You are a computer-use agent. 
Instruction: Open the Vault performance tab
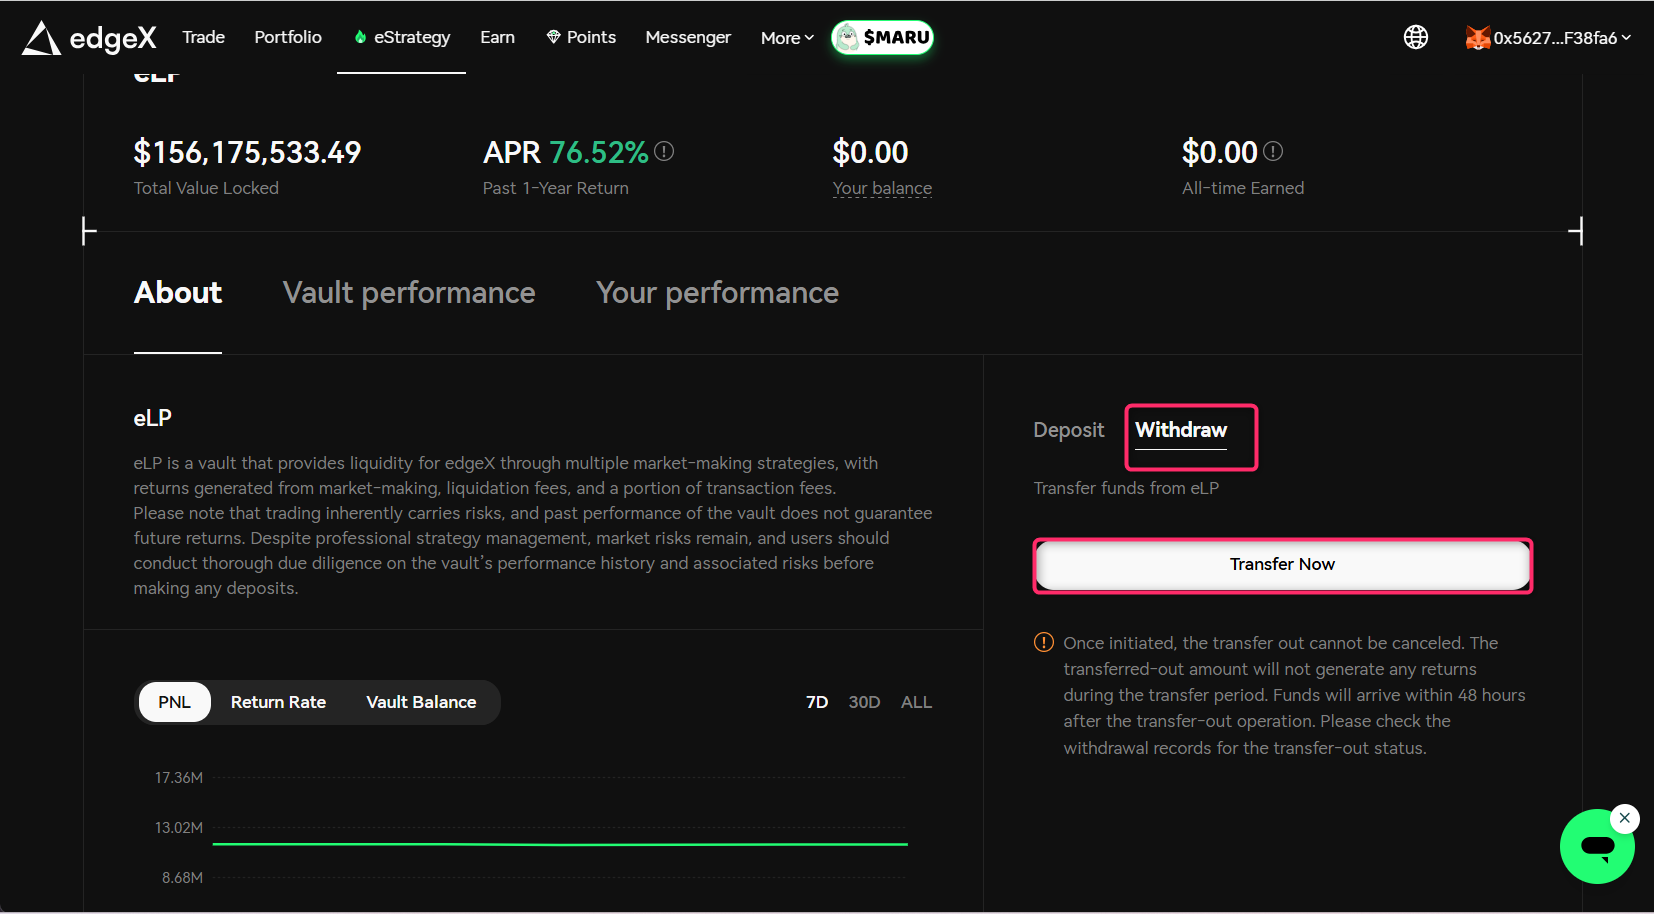tap(408, 293)
